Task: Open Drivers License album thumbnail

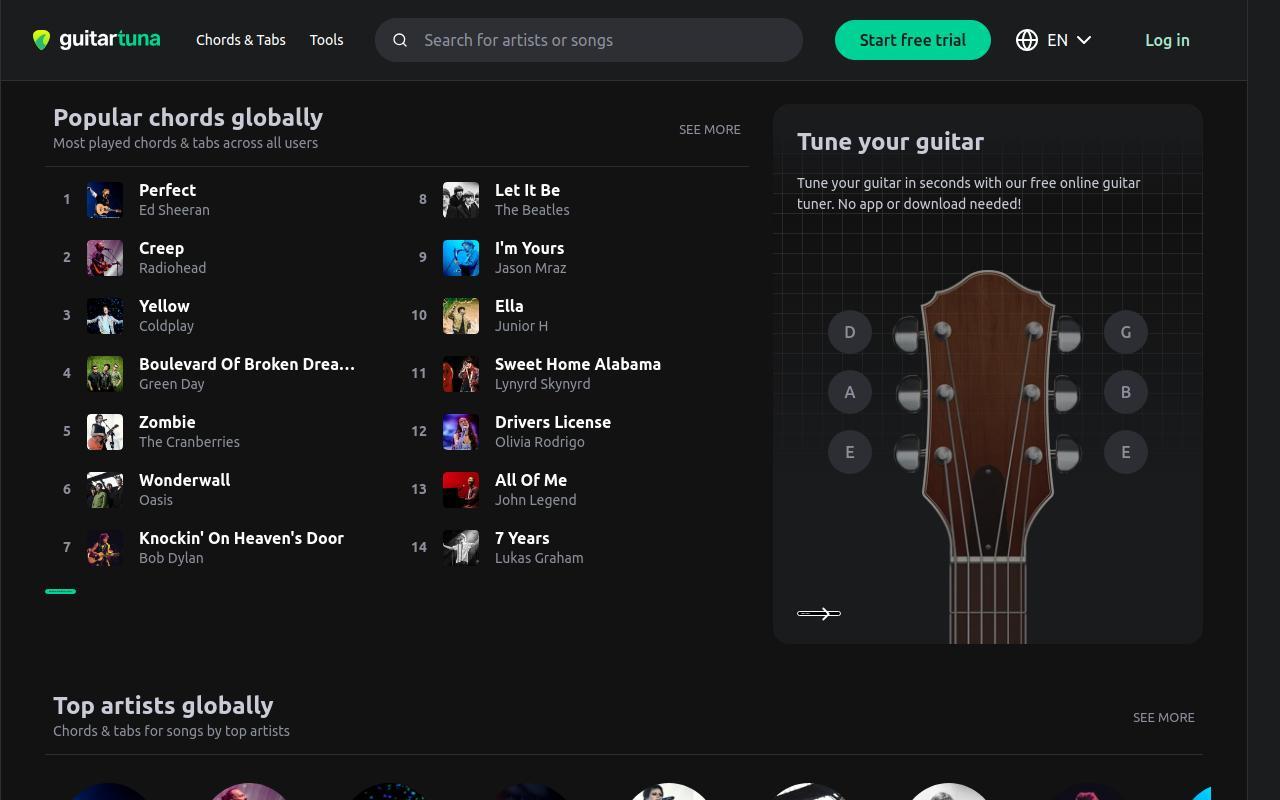Action: click(461, 432)
